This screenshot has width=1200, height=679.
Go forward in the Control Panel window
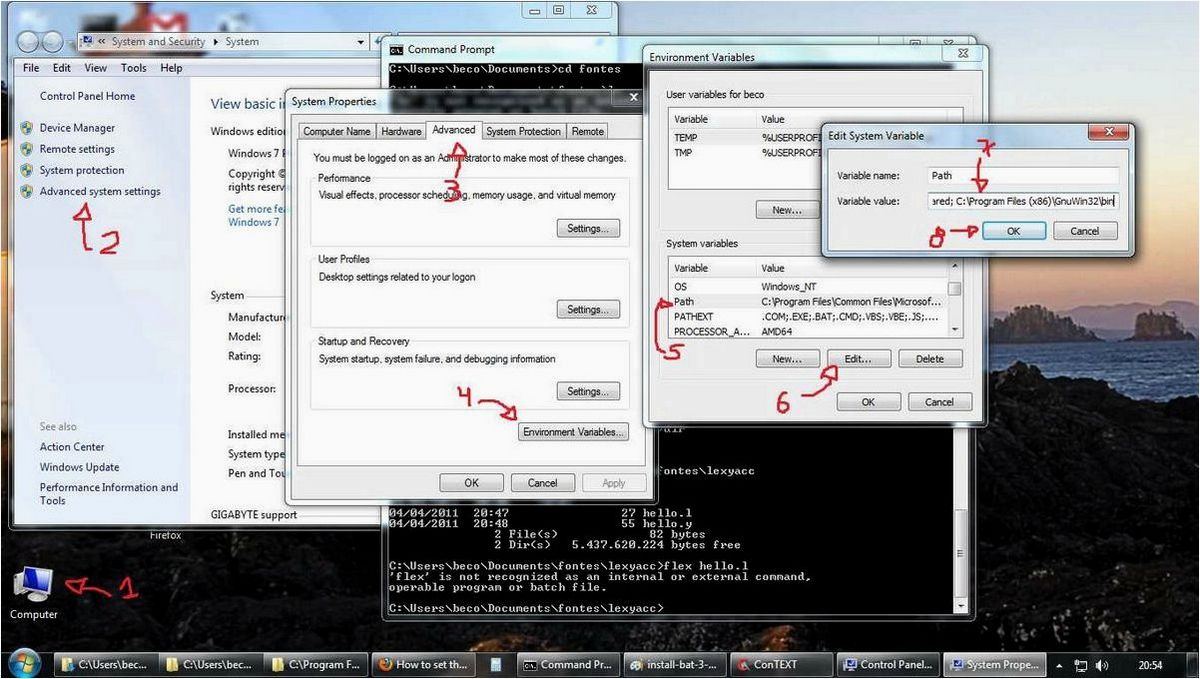click(x=53, y=41)
